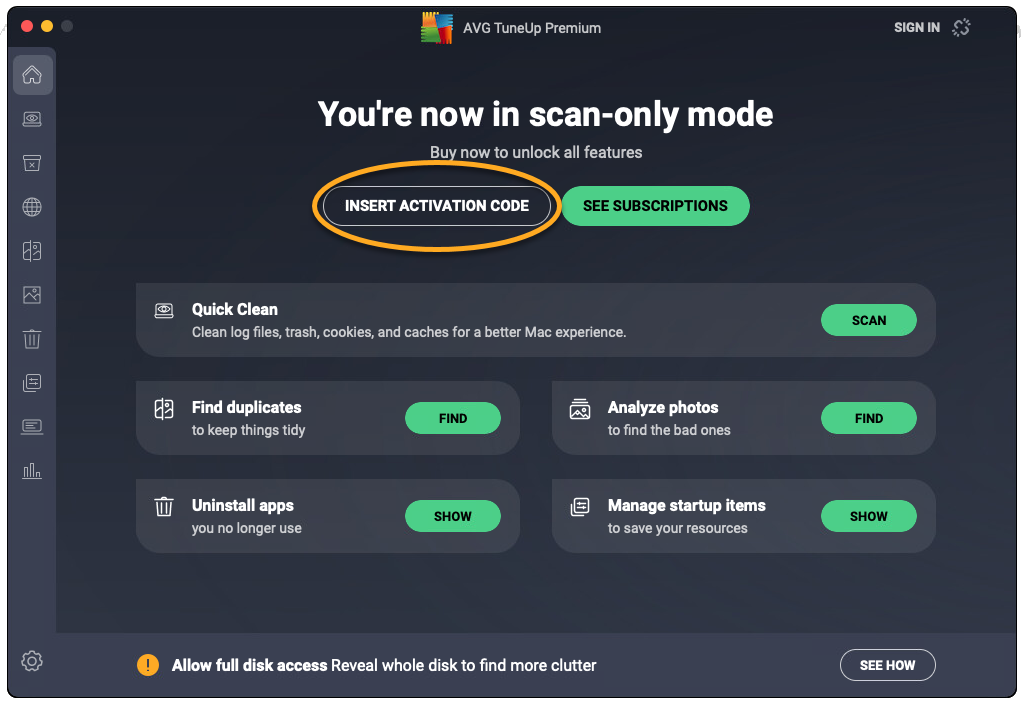
Task: Open the Settings gear icon
Action: pyautogui.click(x=32, y=661)
